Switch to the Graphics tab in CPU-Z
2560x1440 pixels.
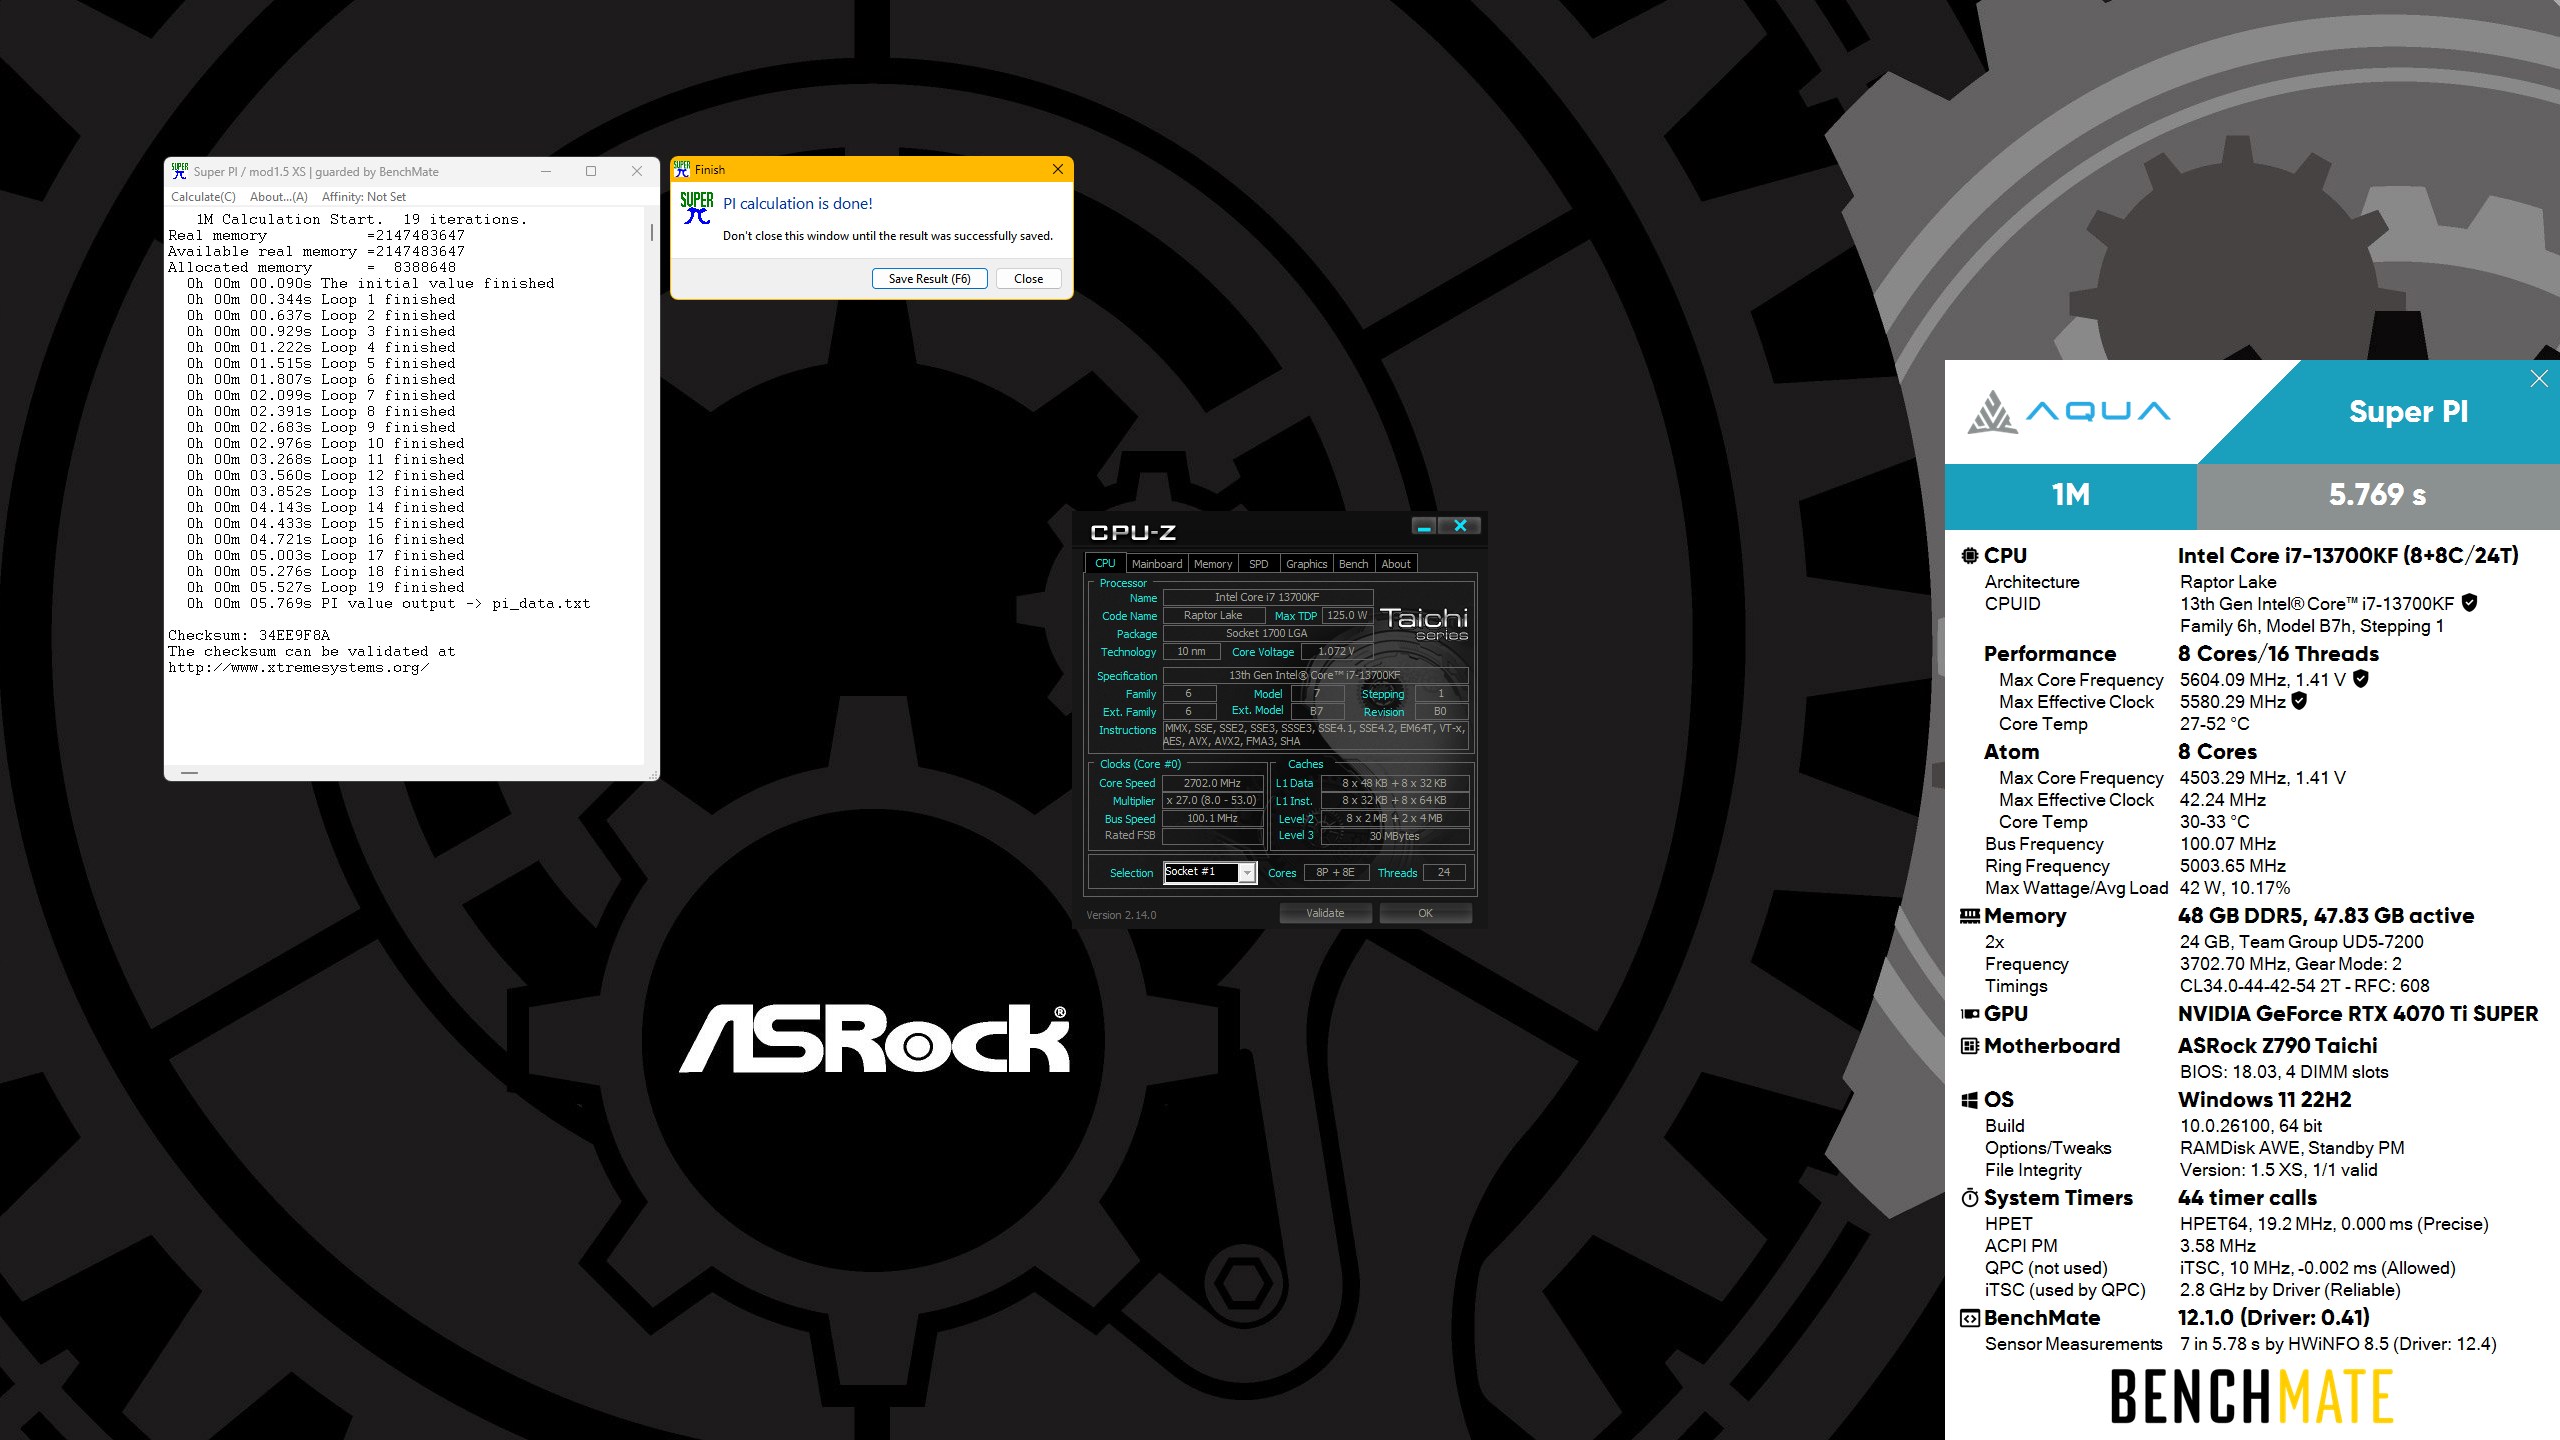click(1307, 564)
